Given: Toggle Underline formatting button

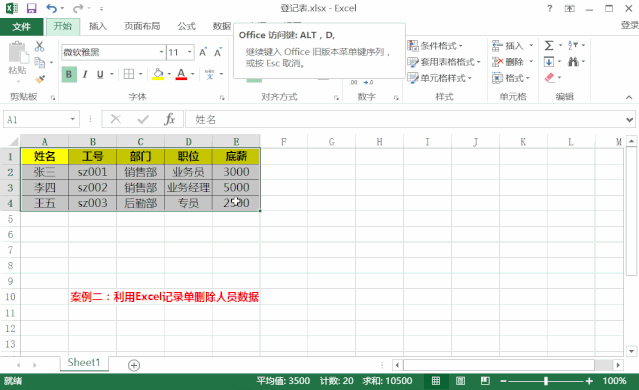Looking at the screenshot, I should pyautogui.click(x=100, y=74).
